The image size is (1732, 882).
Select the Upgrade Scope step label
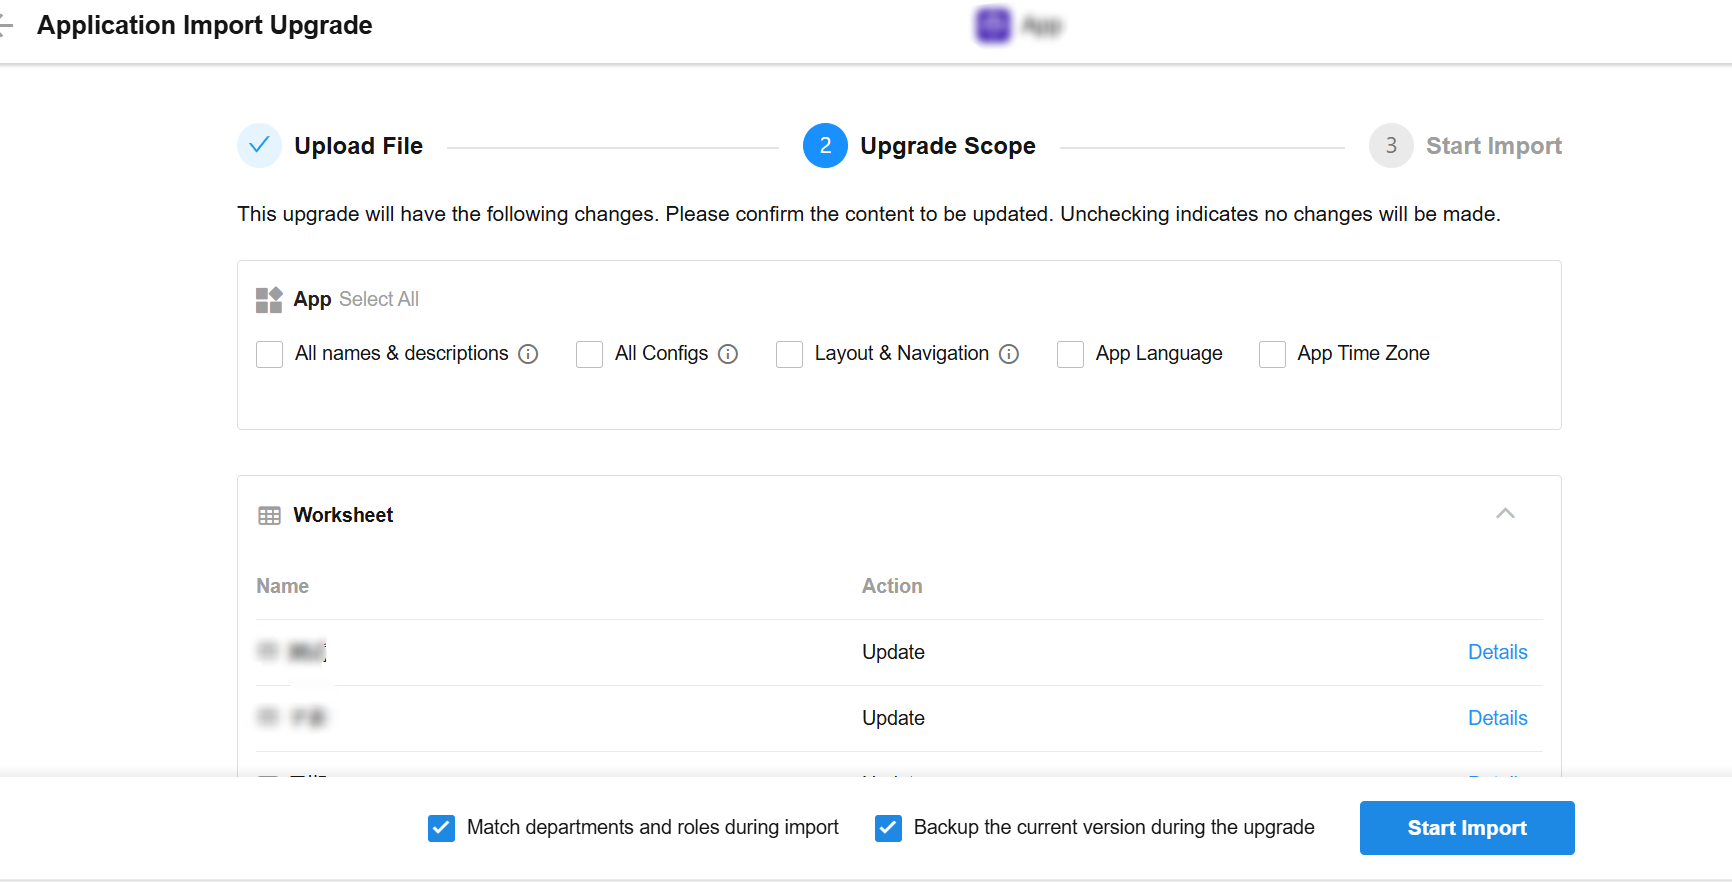pyautogui.click(x=948, y=146)
